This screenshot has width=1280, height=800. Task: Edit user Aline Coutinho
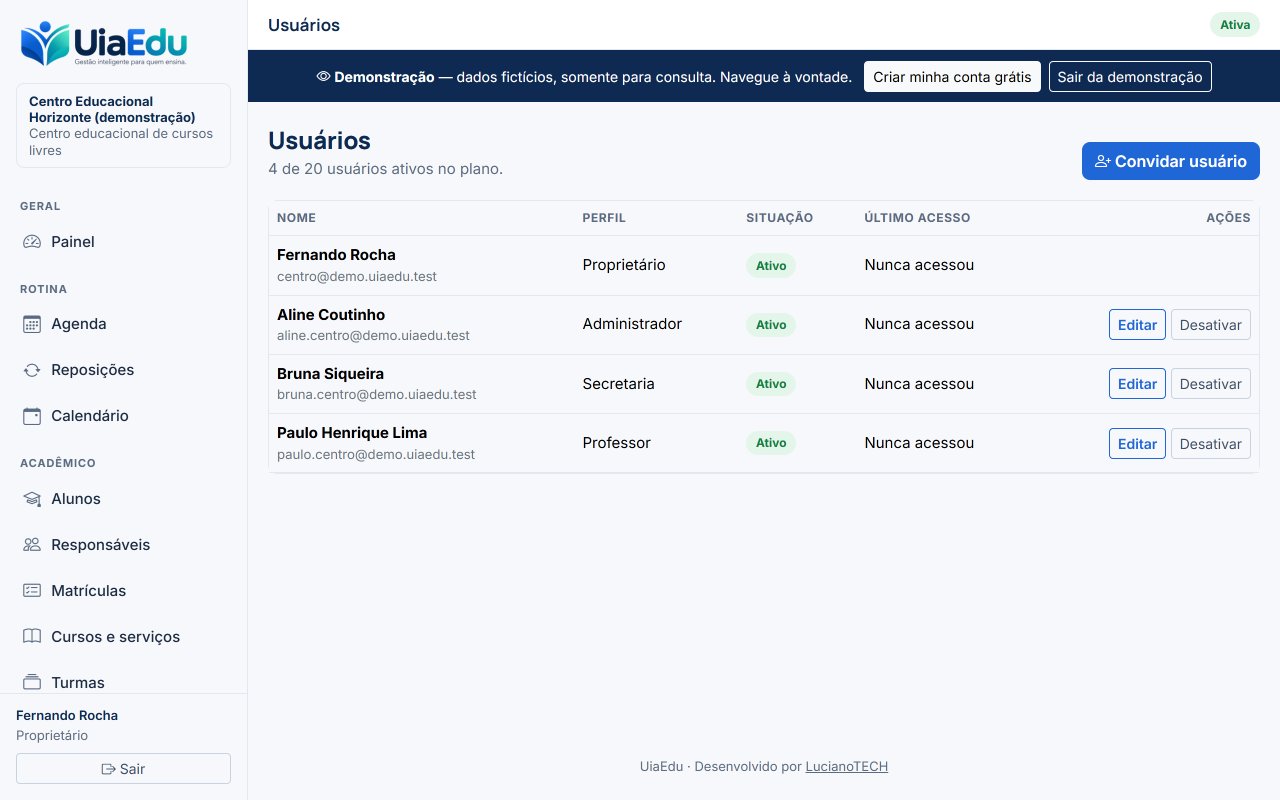tap(1137, 325)
